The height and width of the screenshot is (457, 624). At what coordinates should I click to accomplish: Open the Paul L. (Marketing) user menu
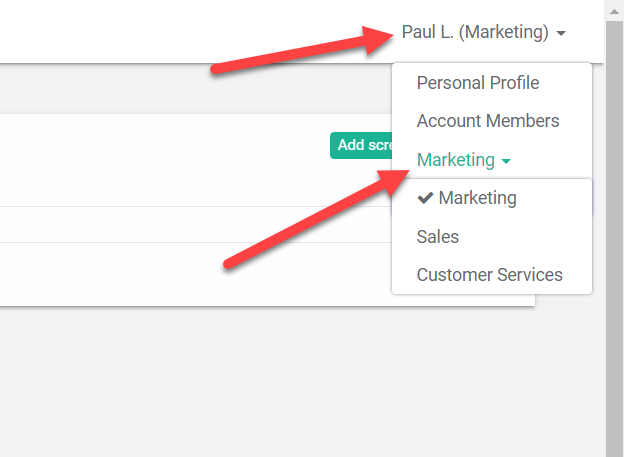click(483, 32)
